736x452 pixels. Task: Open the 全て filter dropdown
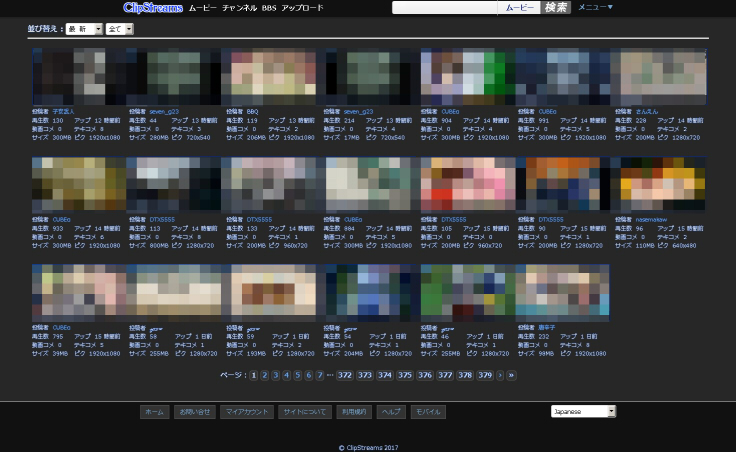[119, 29]
